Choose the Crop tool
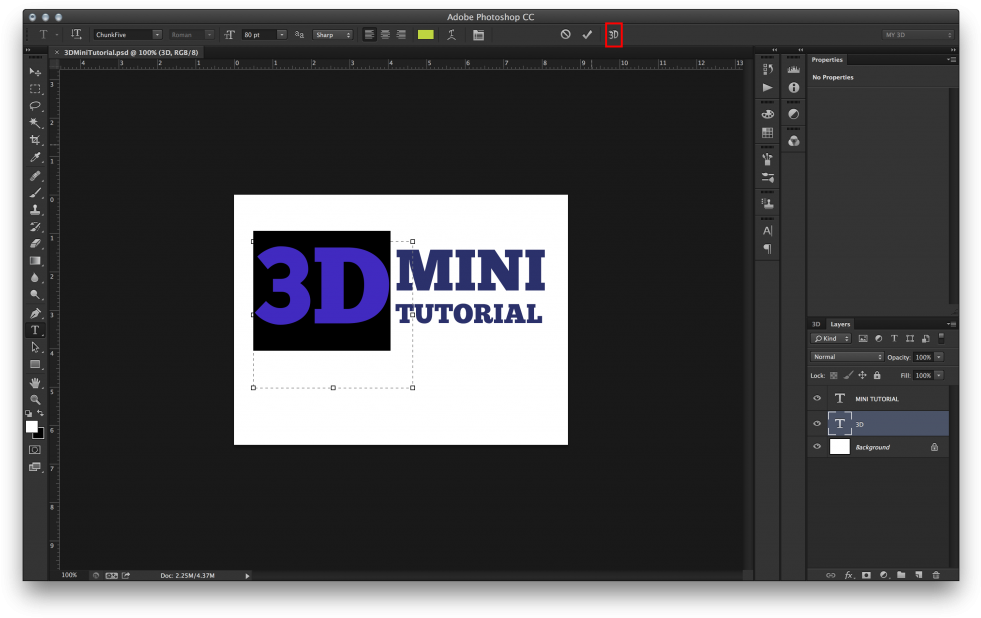981x618 pixels. click(x=35, y=140)
